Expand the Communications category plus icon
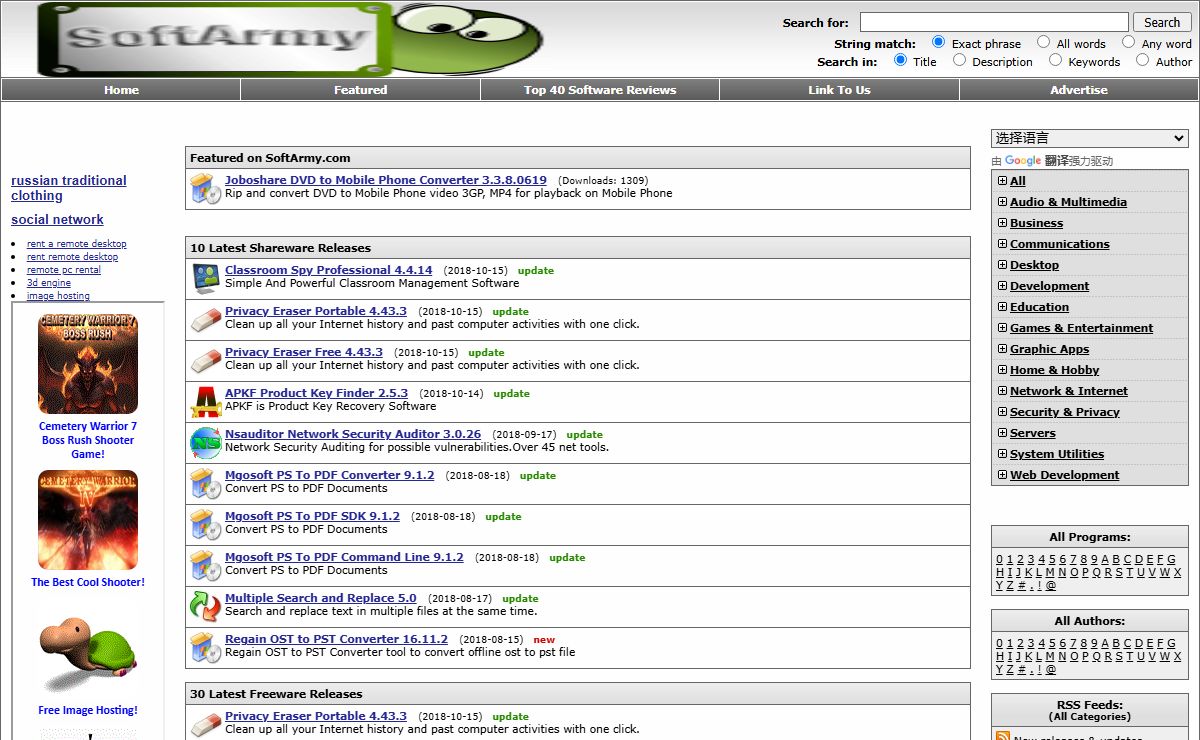This screenshot has width=1200, height=740. [x=1002, y=244]
